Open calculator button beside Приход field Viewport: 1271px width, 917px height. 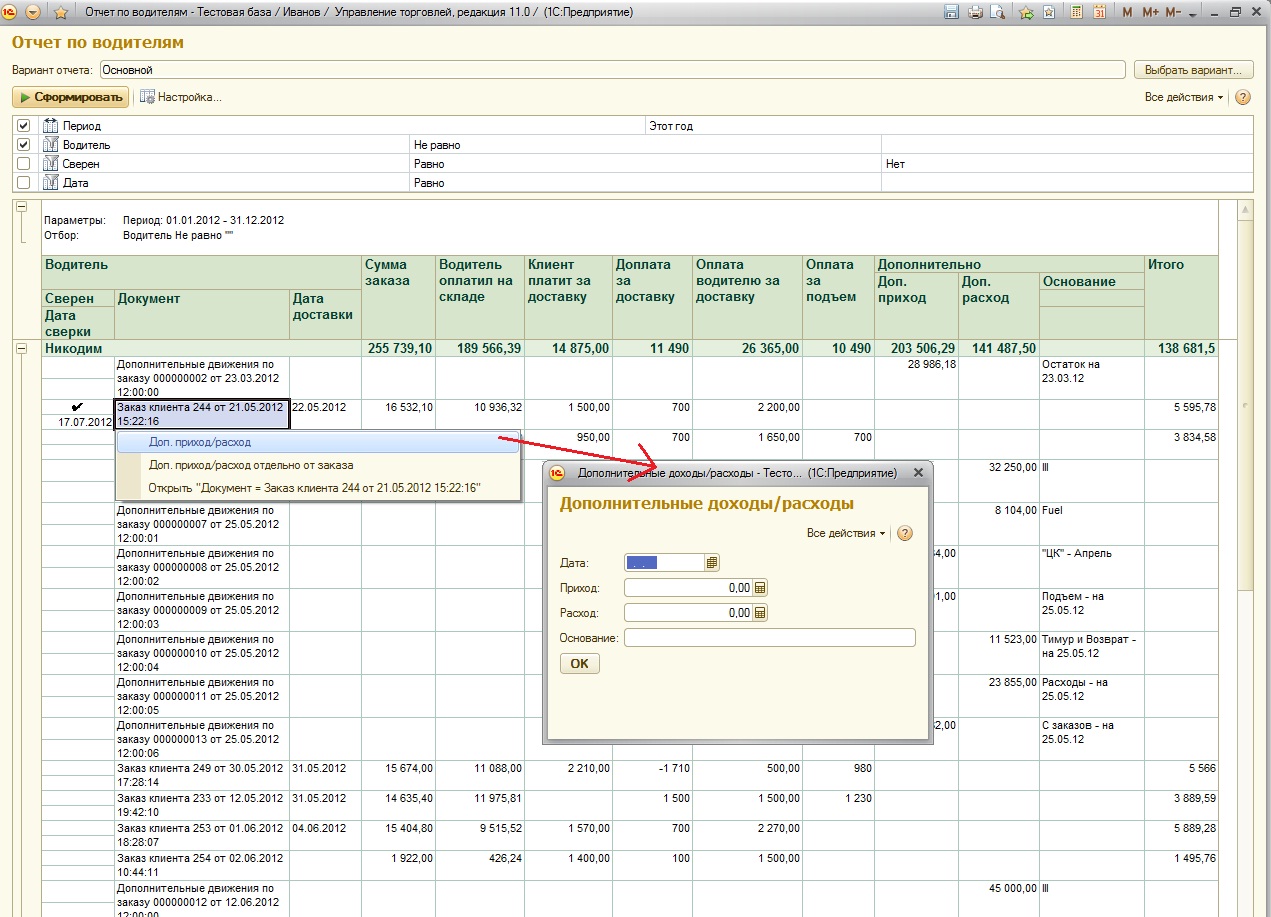pyautogui.click(x=760, y=588)
